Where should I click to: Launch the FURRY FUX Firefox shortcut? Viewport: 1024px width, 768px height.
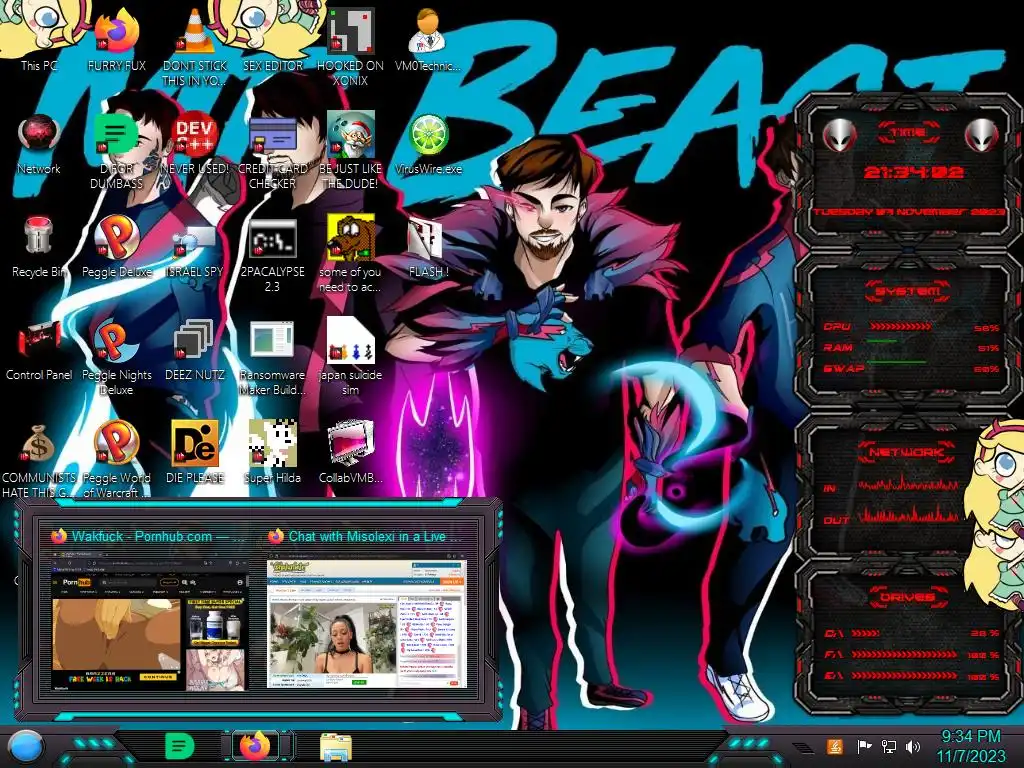pyautogui.click(x=116, y=39)
